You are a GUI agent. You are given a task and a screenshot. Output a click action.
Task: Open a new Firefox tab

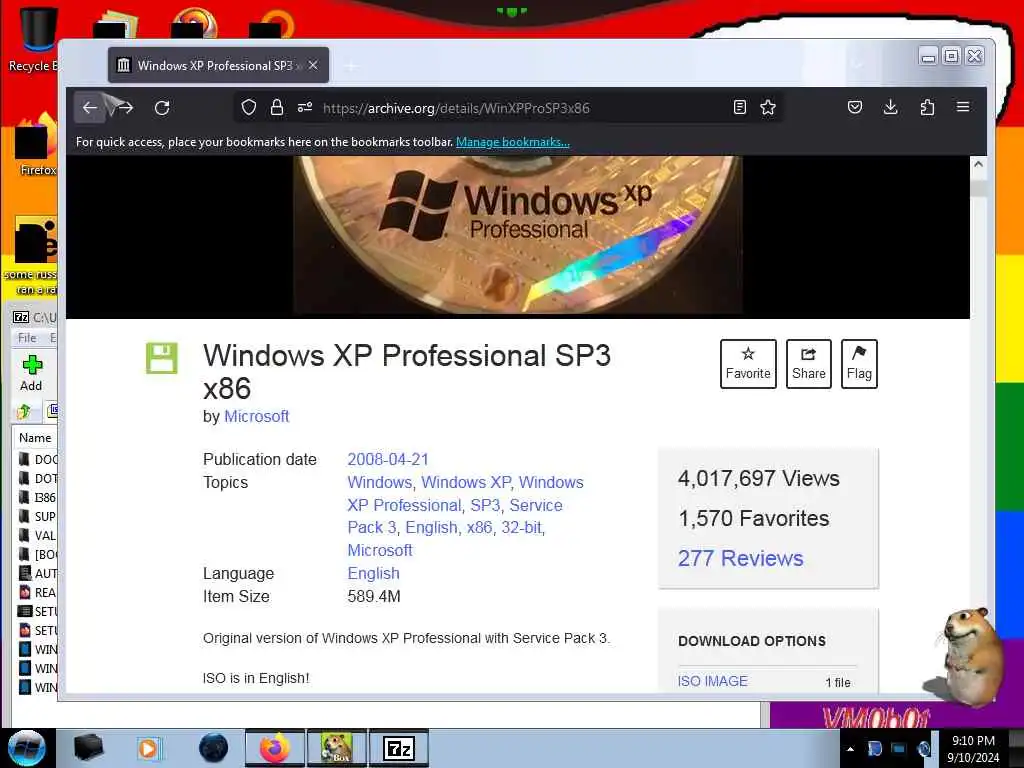[351, 66]
